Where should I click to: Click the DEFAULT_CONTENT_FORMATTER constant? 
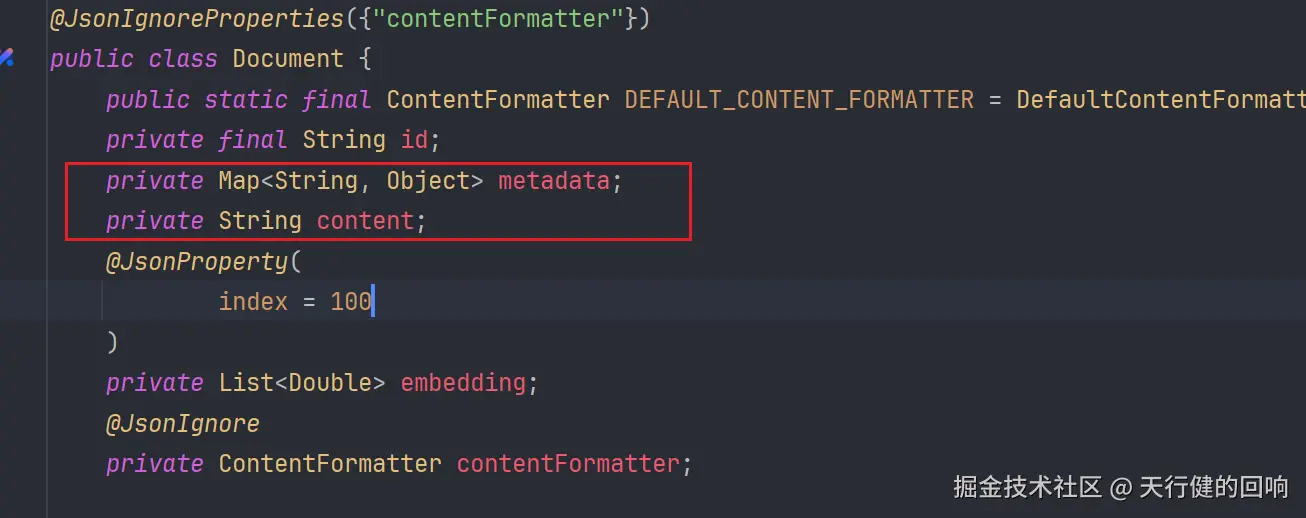[799, 100]
